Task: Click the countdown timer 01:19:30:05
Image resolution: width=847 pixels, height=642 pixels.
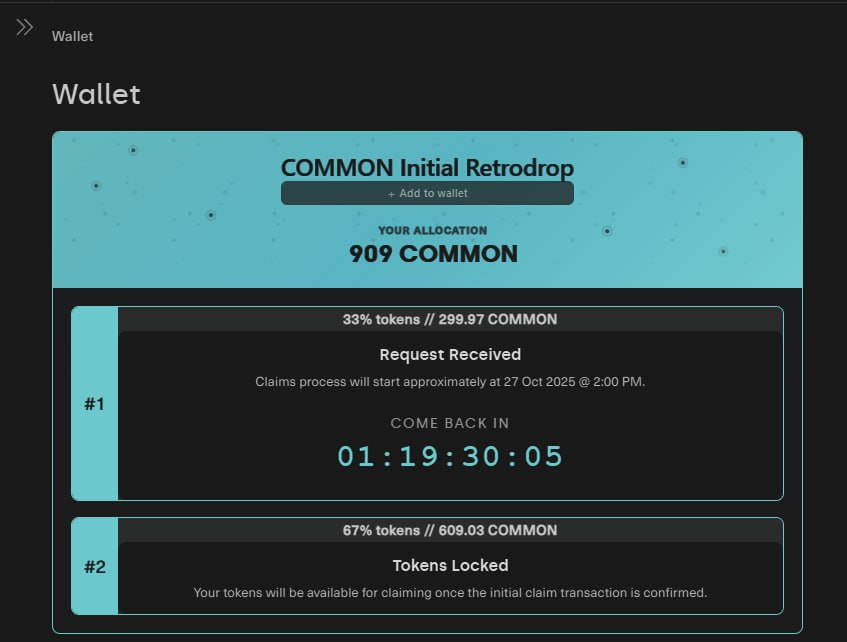Action: (x=450, y=456)
